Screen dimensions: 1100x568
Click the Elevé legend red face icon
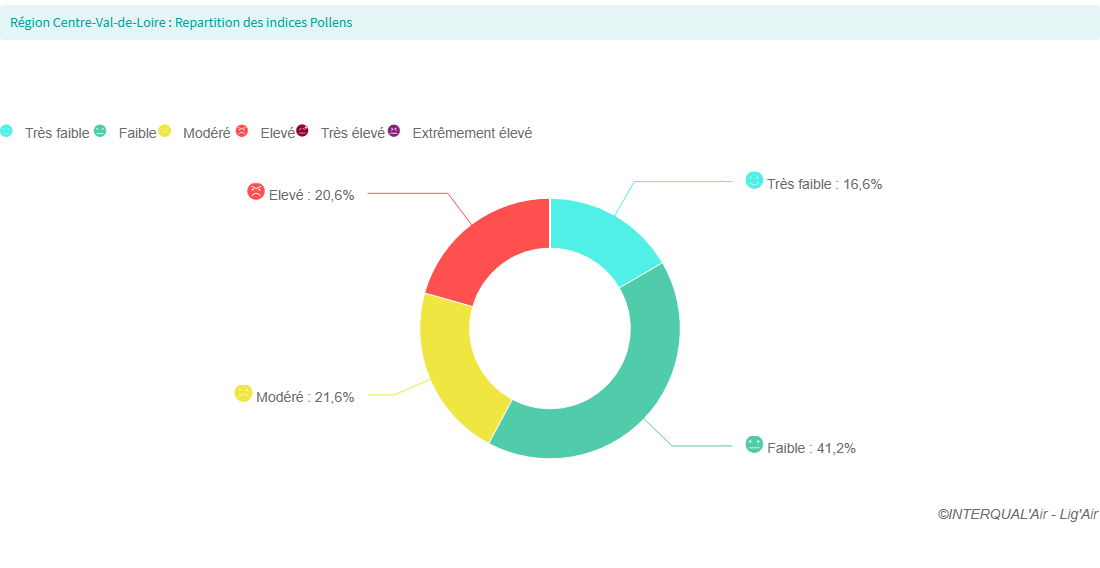[242, 131]
